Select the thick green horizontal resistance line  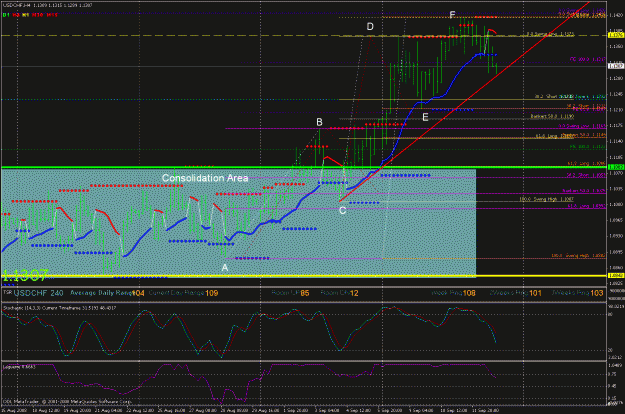(x=303, y=167)
